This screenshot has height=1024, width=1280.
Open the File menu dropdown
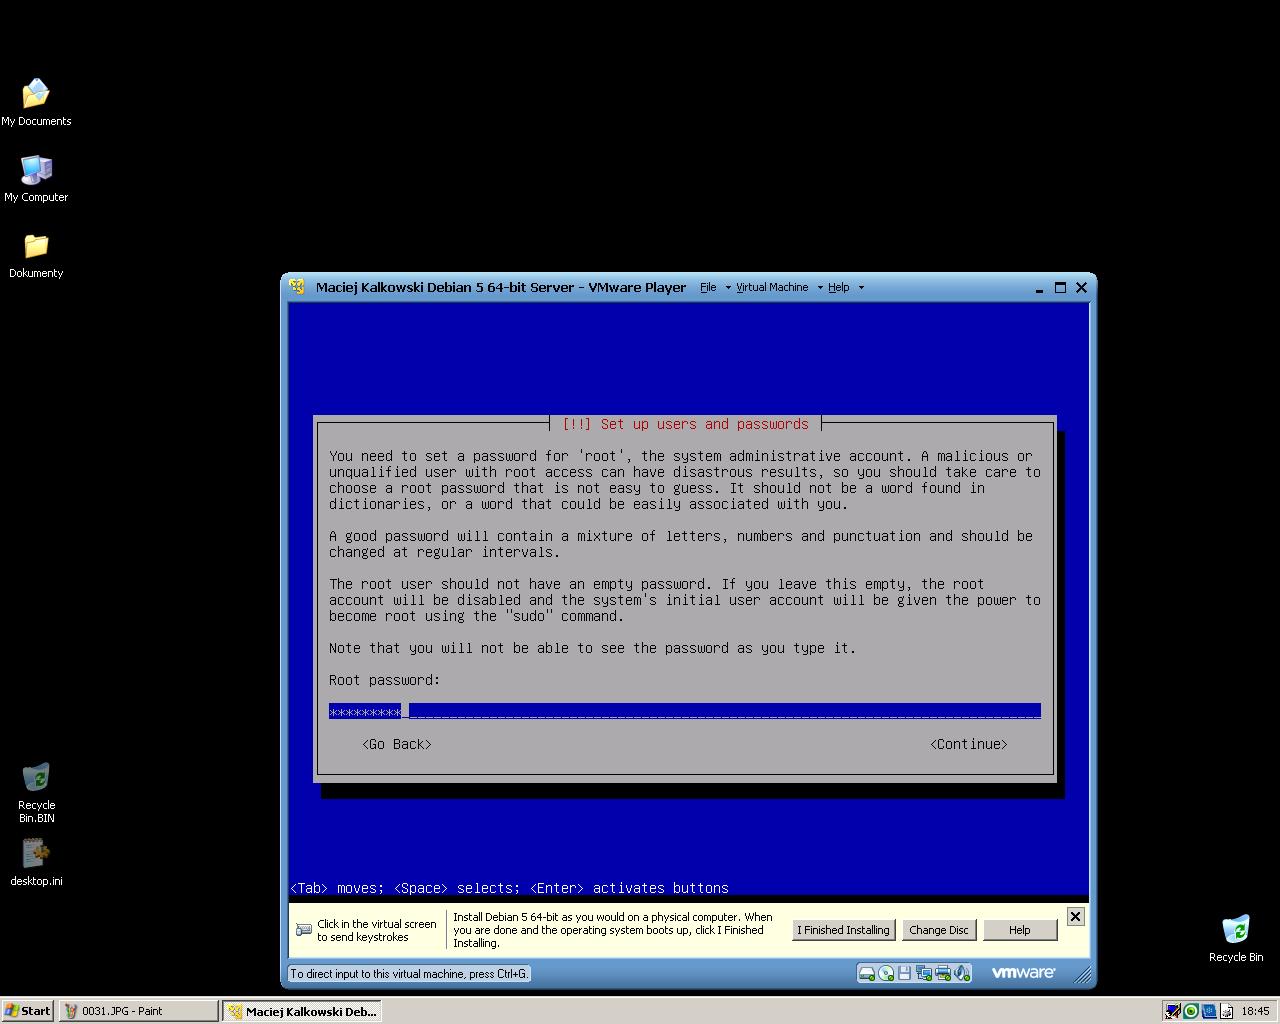click(x=714, y=287)
